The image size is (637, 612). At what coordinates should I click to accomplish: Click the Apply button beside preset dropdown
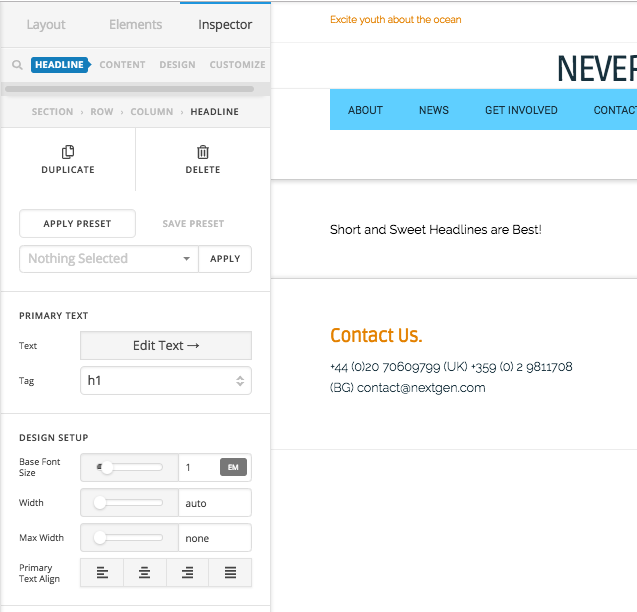pyautogui.click(x=225, y=259)
